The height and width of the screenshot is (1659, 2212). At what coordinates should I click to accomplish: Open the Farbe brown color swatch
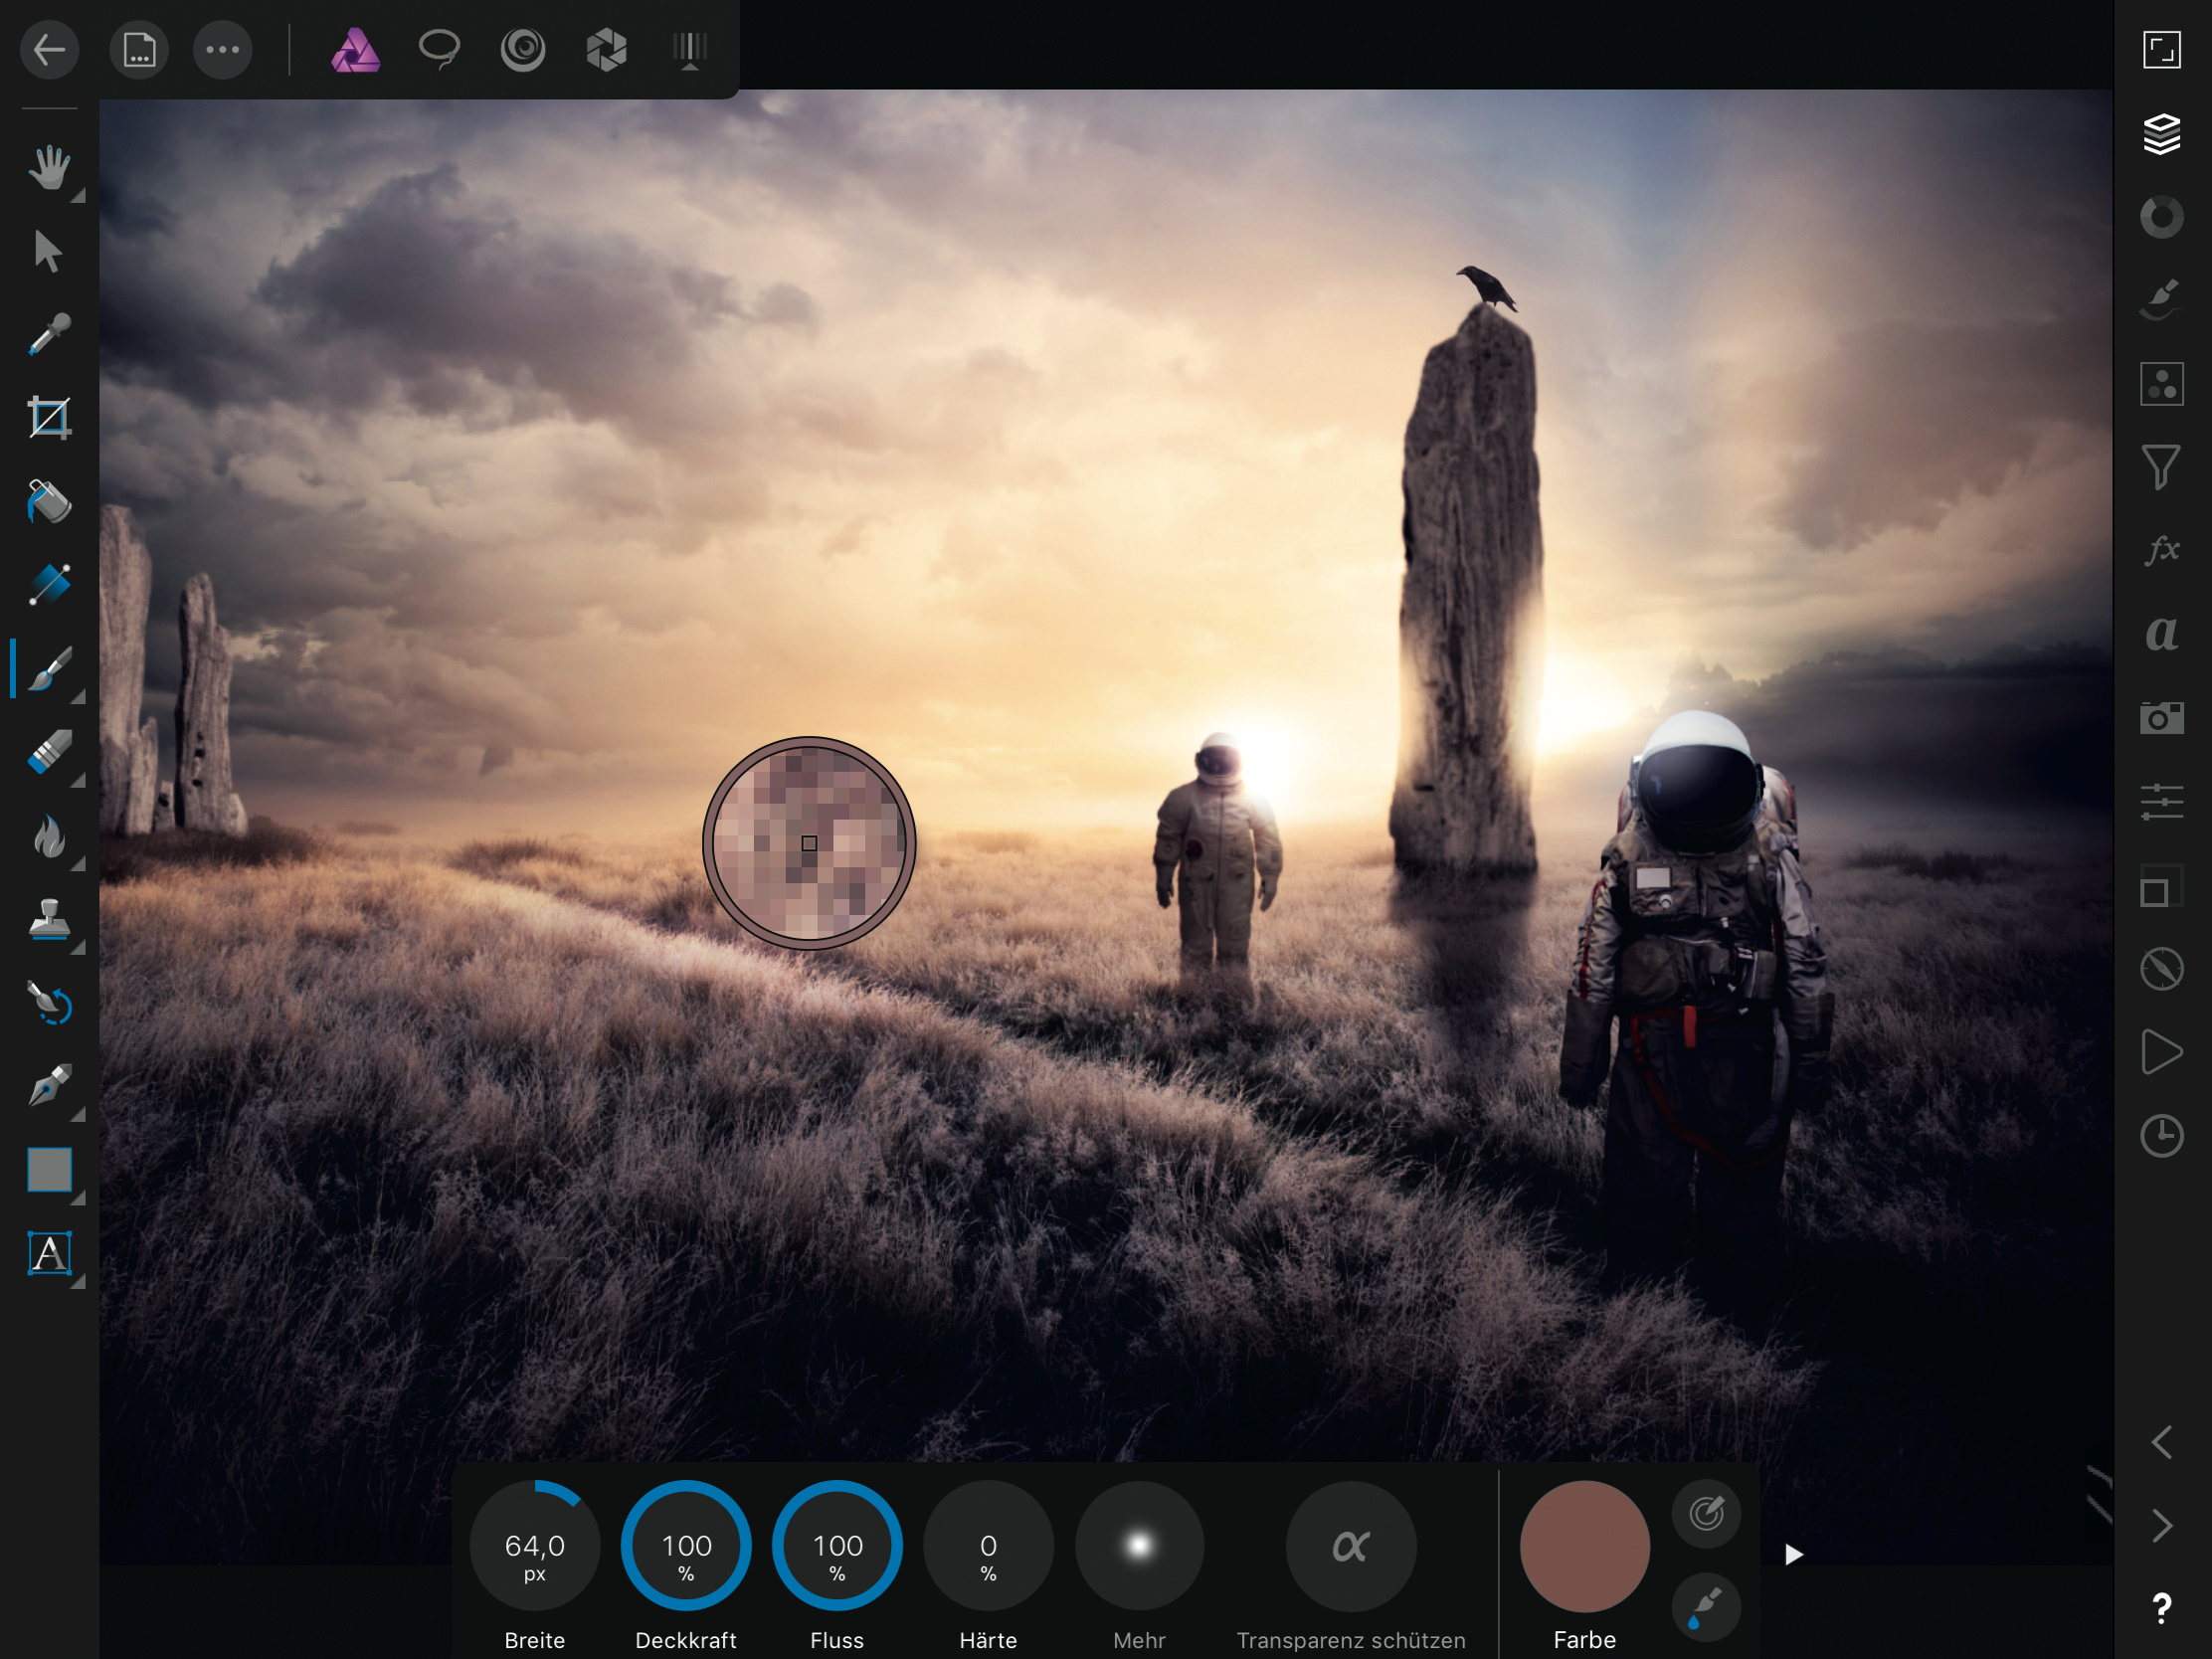(x=1584, y=1546)
